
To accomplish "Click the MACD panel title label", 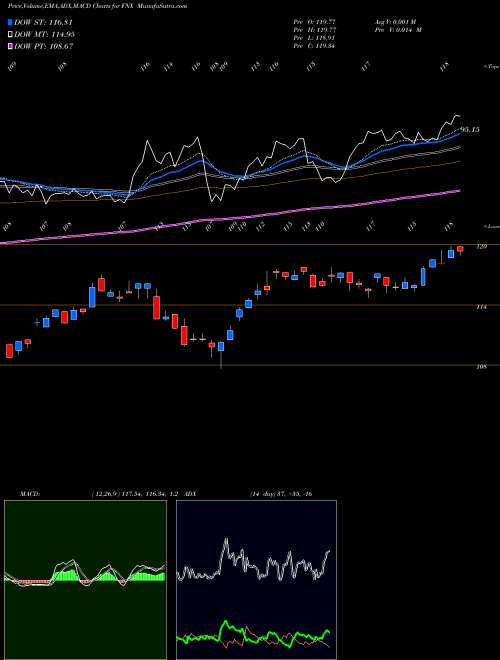I will [x=30, y=494].
